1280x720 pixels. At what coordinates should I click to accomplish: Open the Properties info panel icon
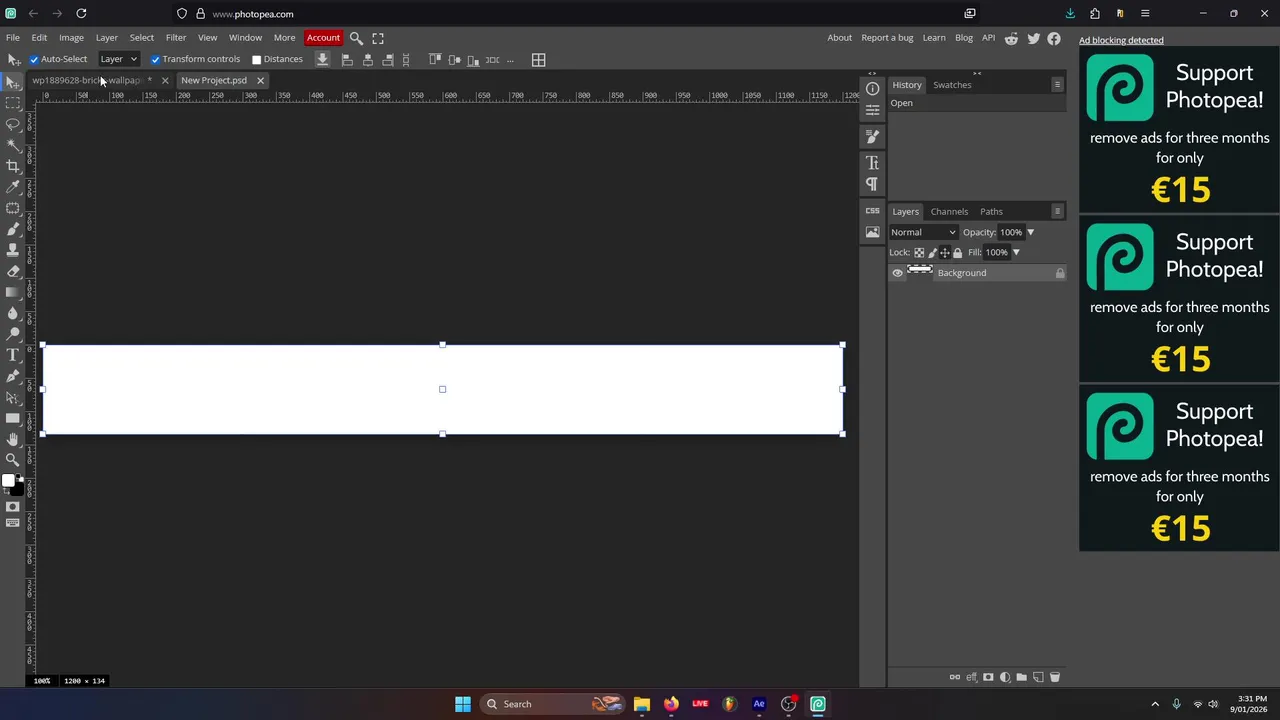872,89
